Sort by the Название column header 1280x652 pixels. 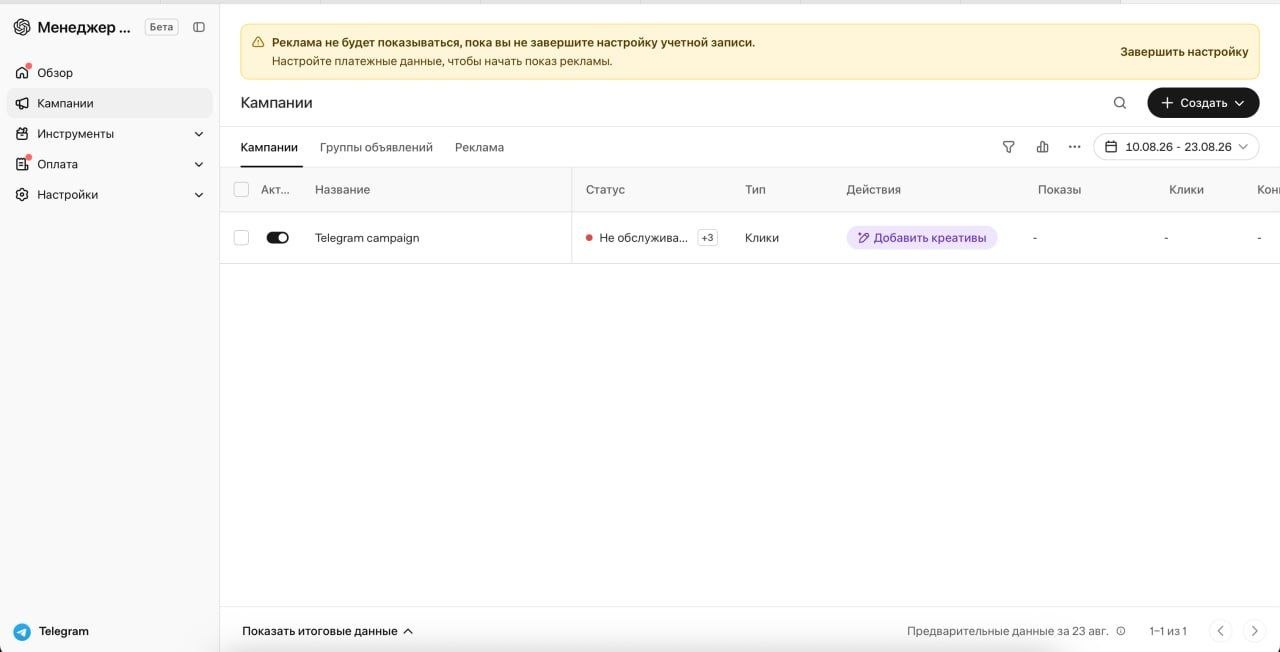coord(342,189)
